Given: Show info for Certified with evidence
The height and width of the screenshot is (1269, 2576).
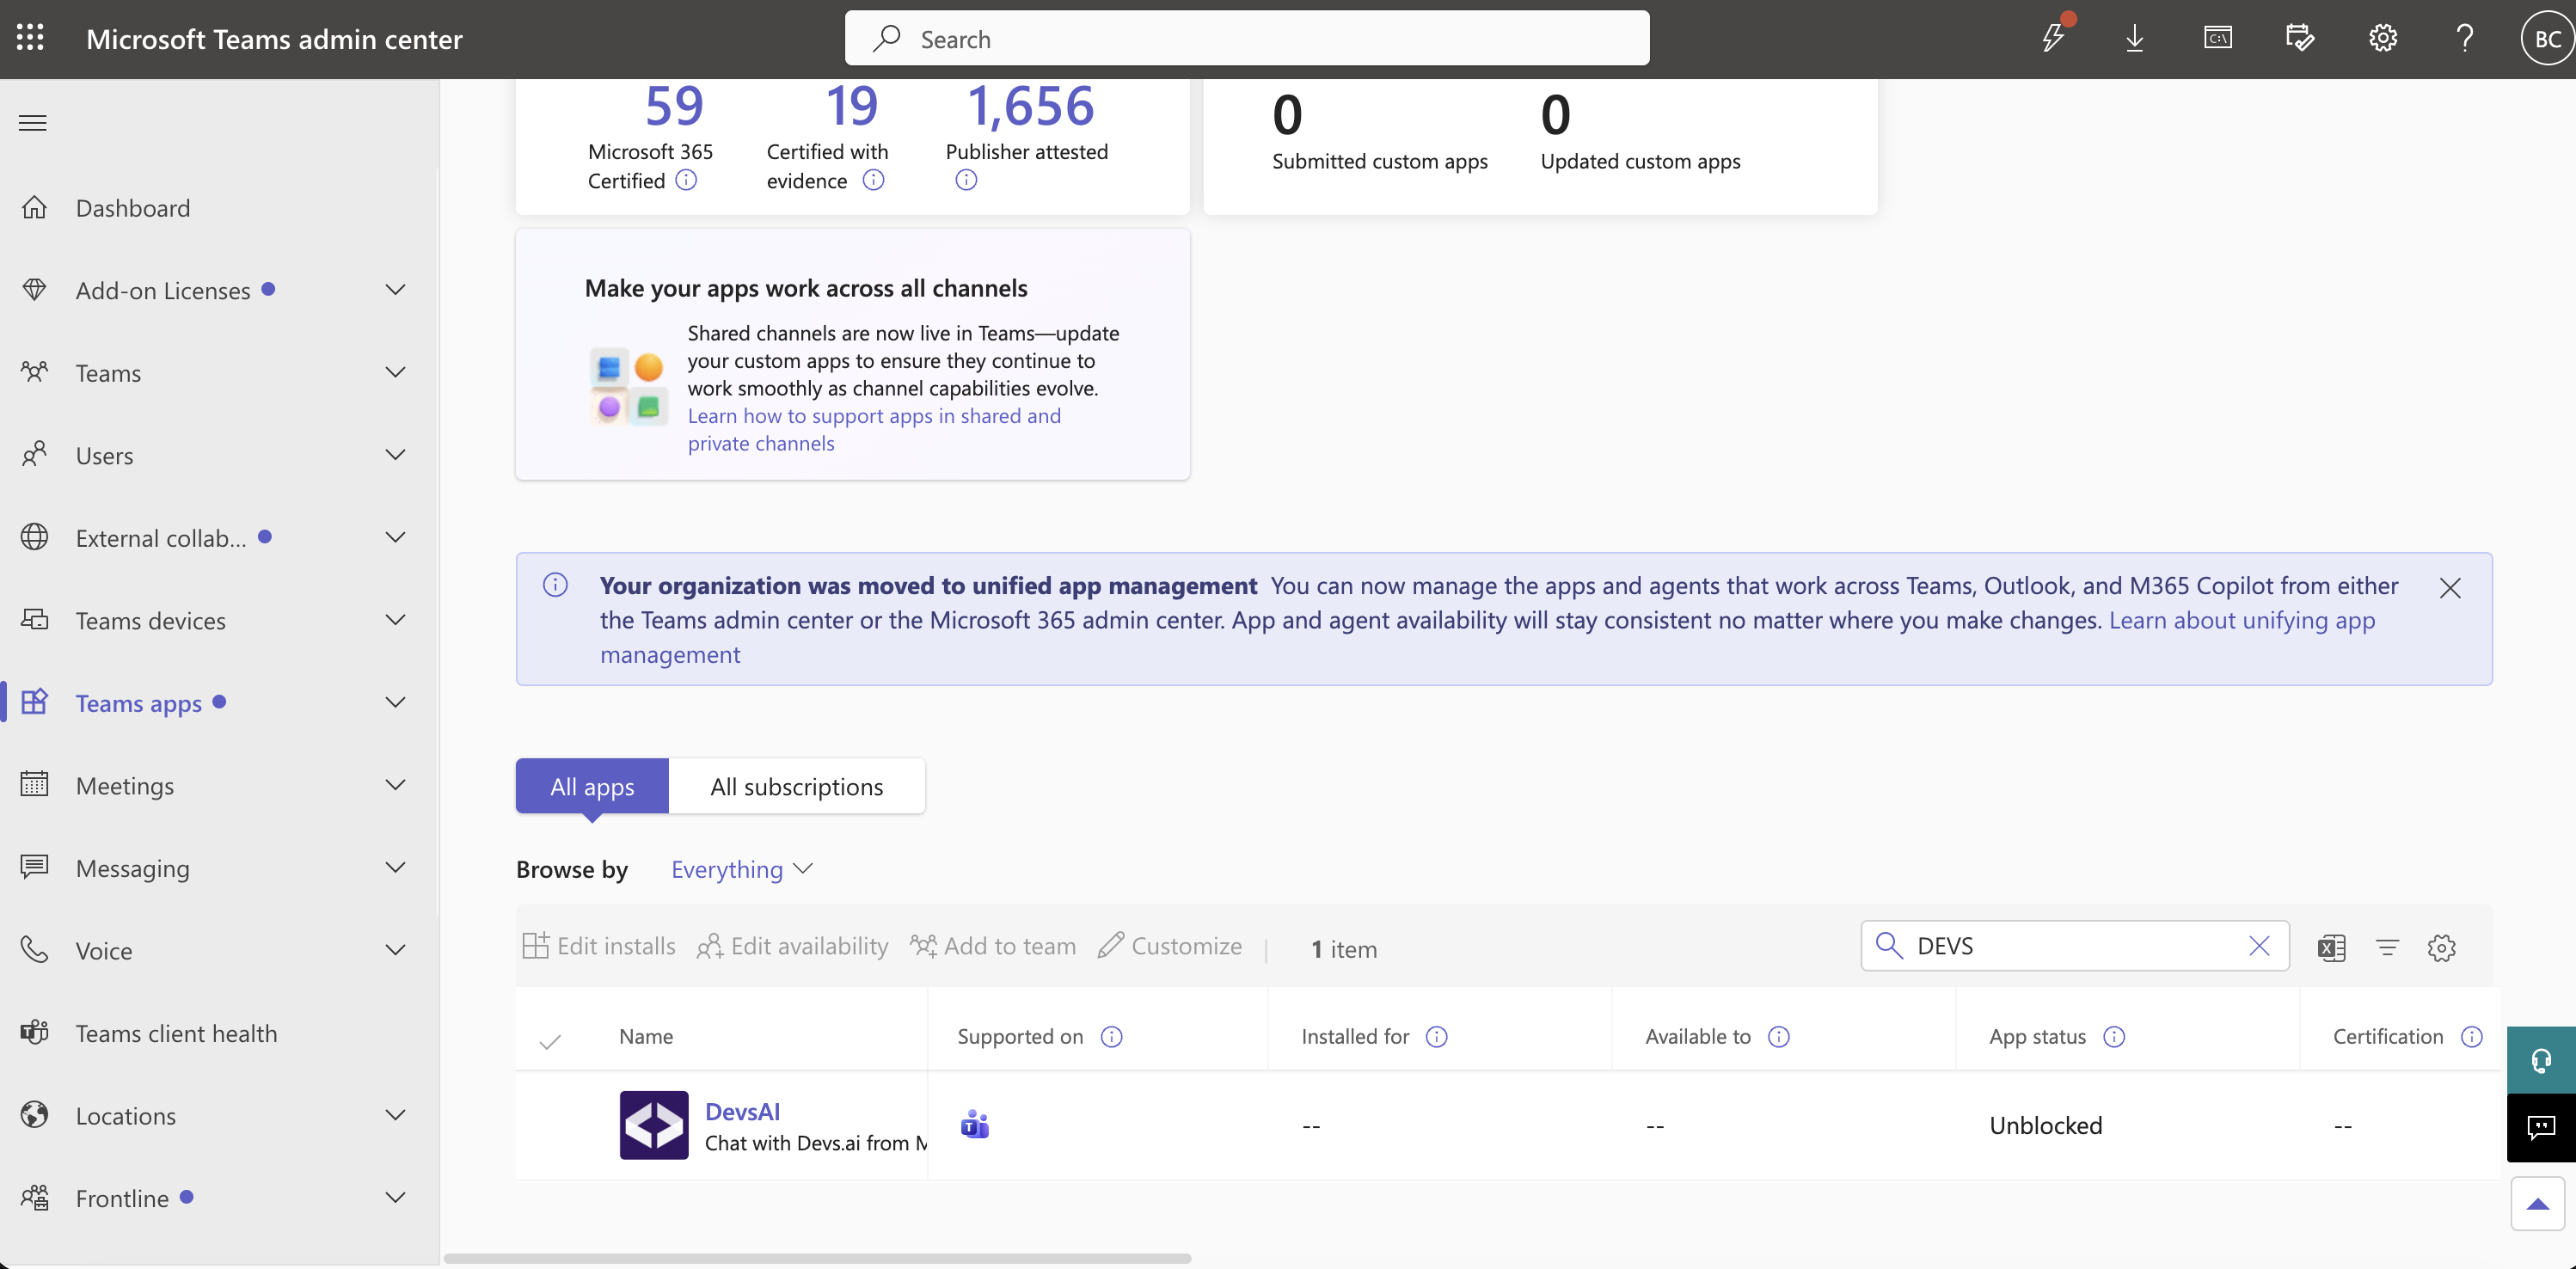Looking at the screenshot, I should [873, 180].
